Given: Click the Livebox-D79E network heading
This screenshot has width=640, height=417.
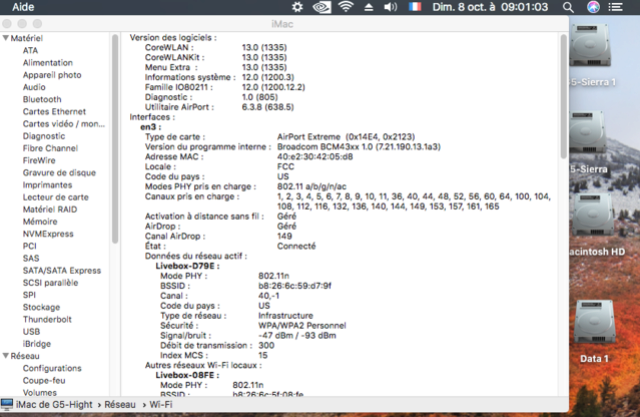Looking at the screenshot, I should (x=187, y=266).
